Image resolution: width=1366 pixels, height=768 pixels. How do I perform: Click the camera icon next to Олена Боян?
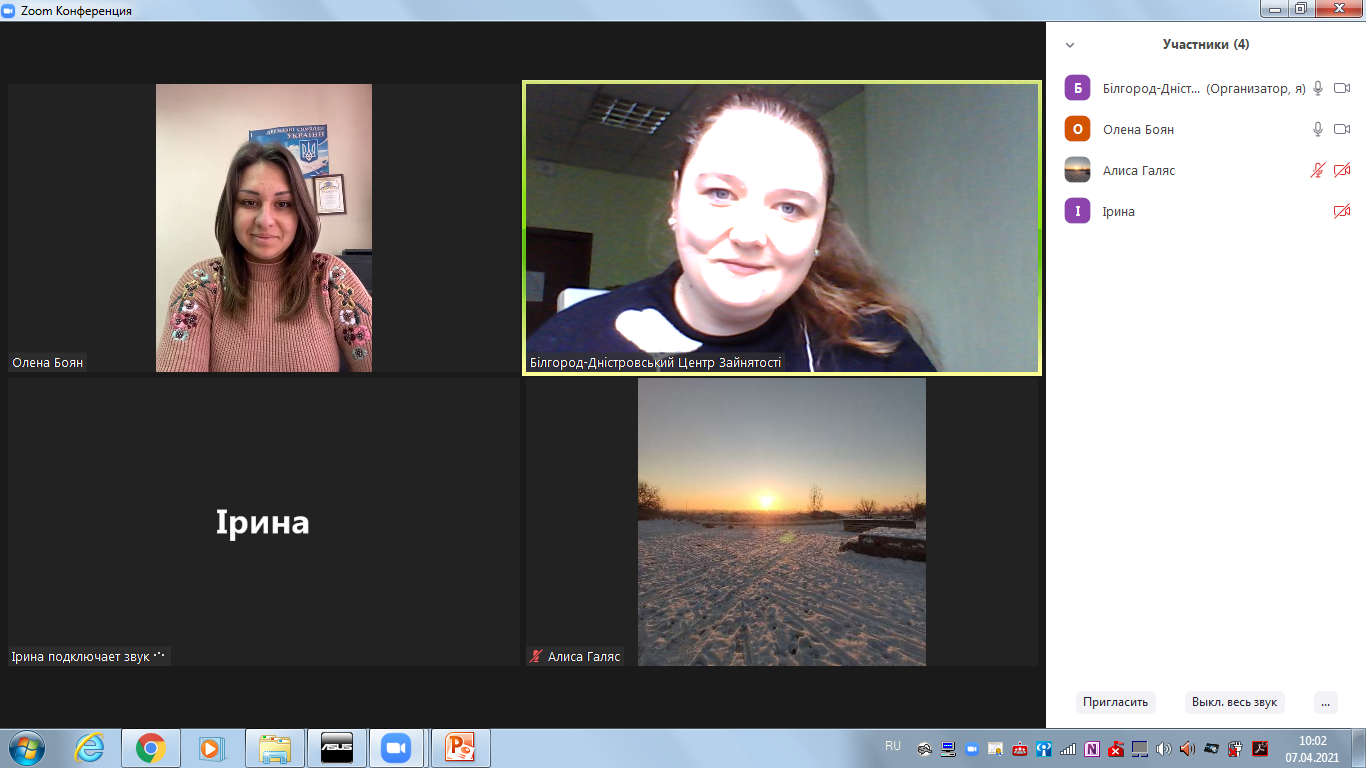(x=1342, y=129)
